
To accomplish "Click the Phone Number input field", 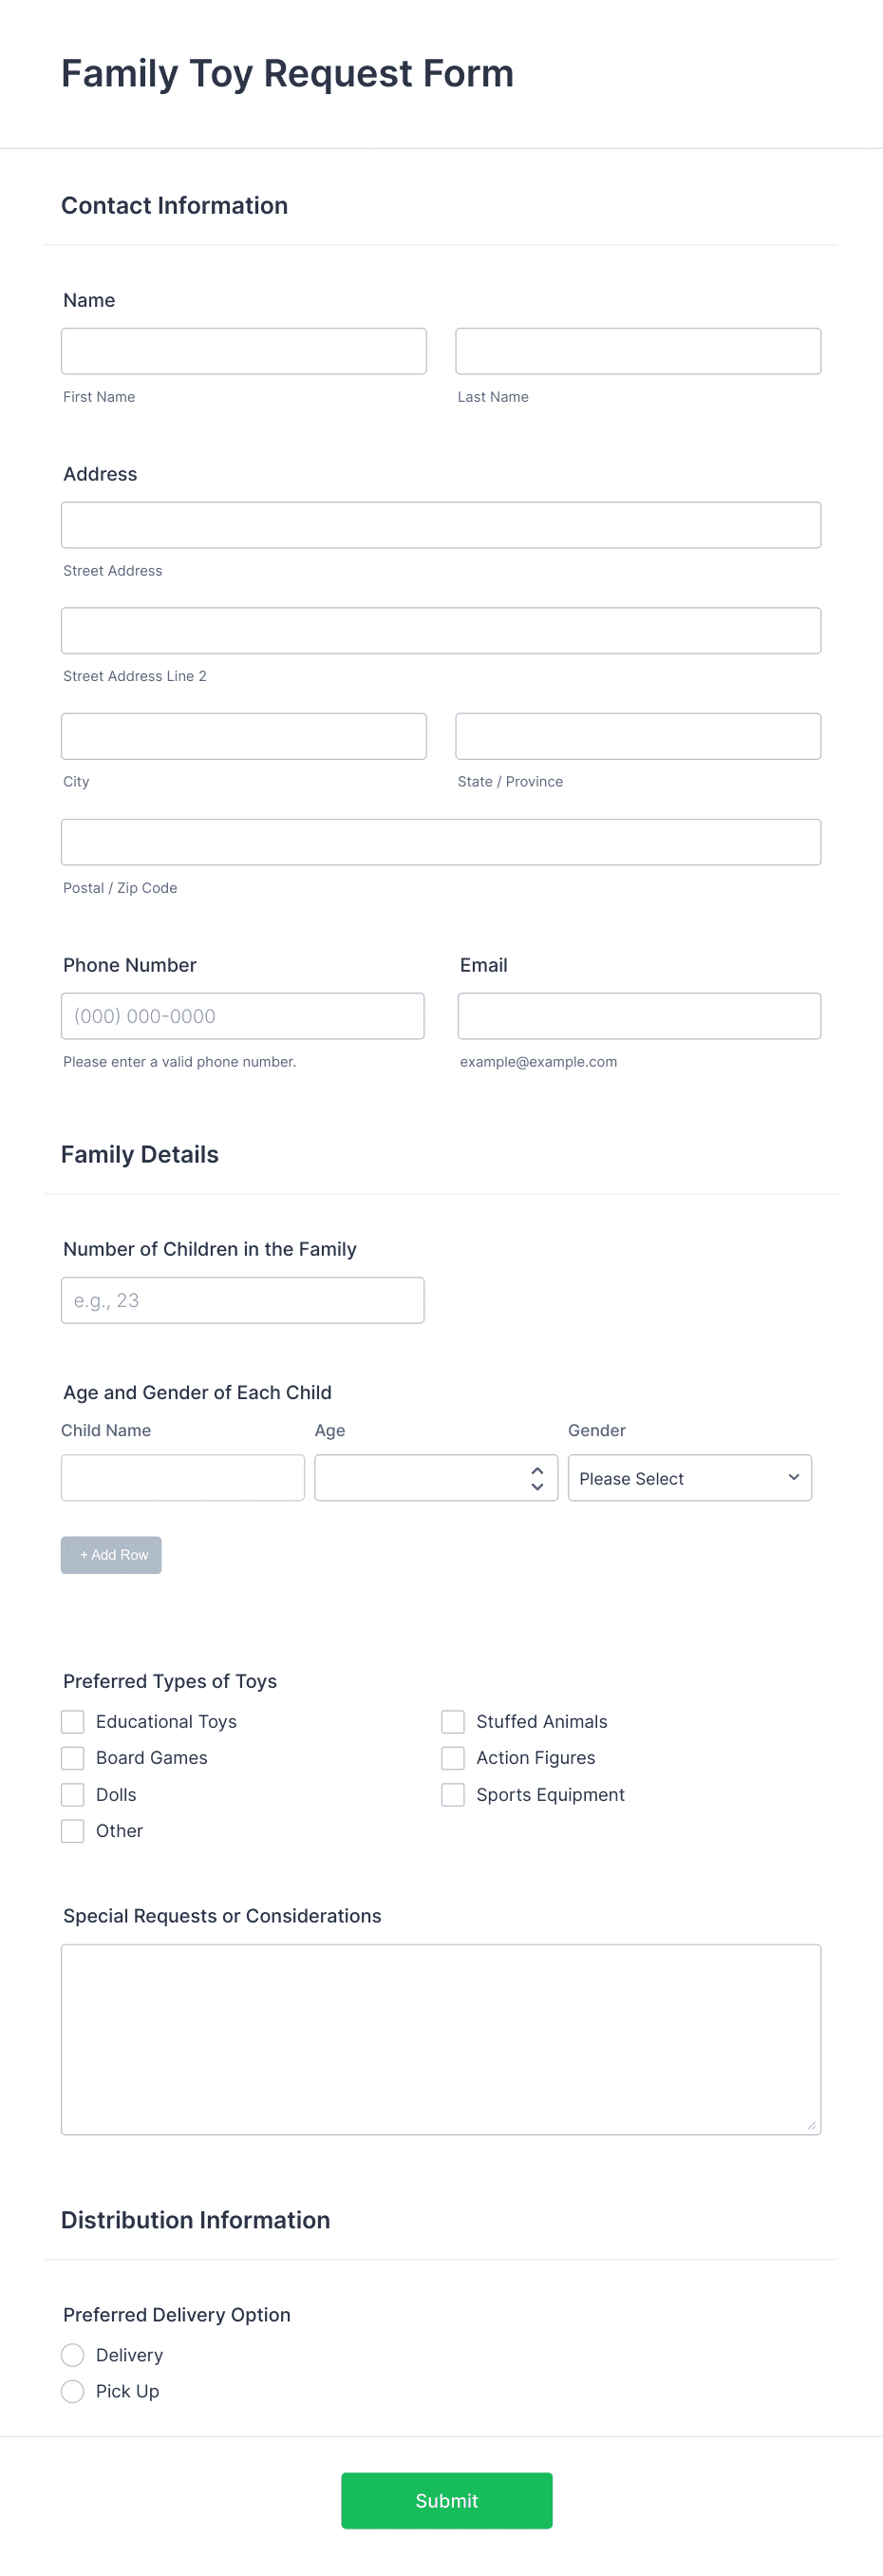I will [x=242, y=1015].
